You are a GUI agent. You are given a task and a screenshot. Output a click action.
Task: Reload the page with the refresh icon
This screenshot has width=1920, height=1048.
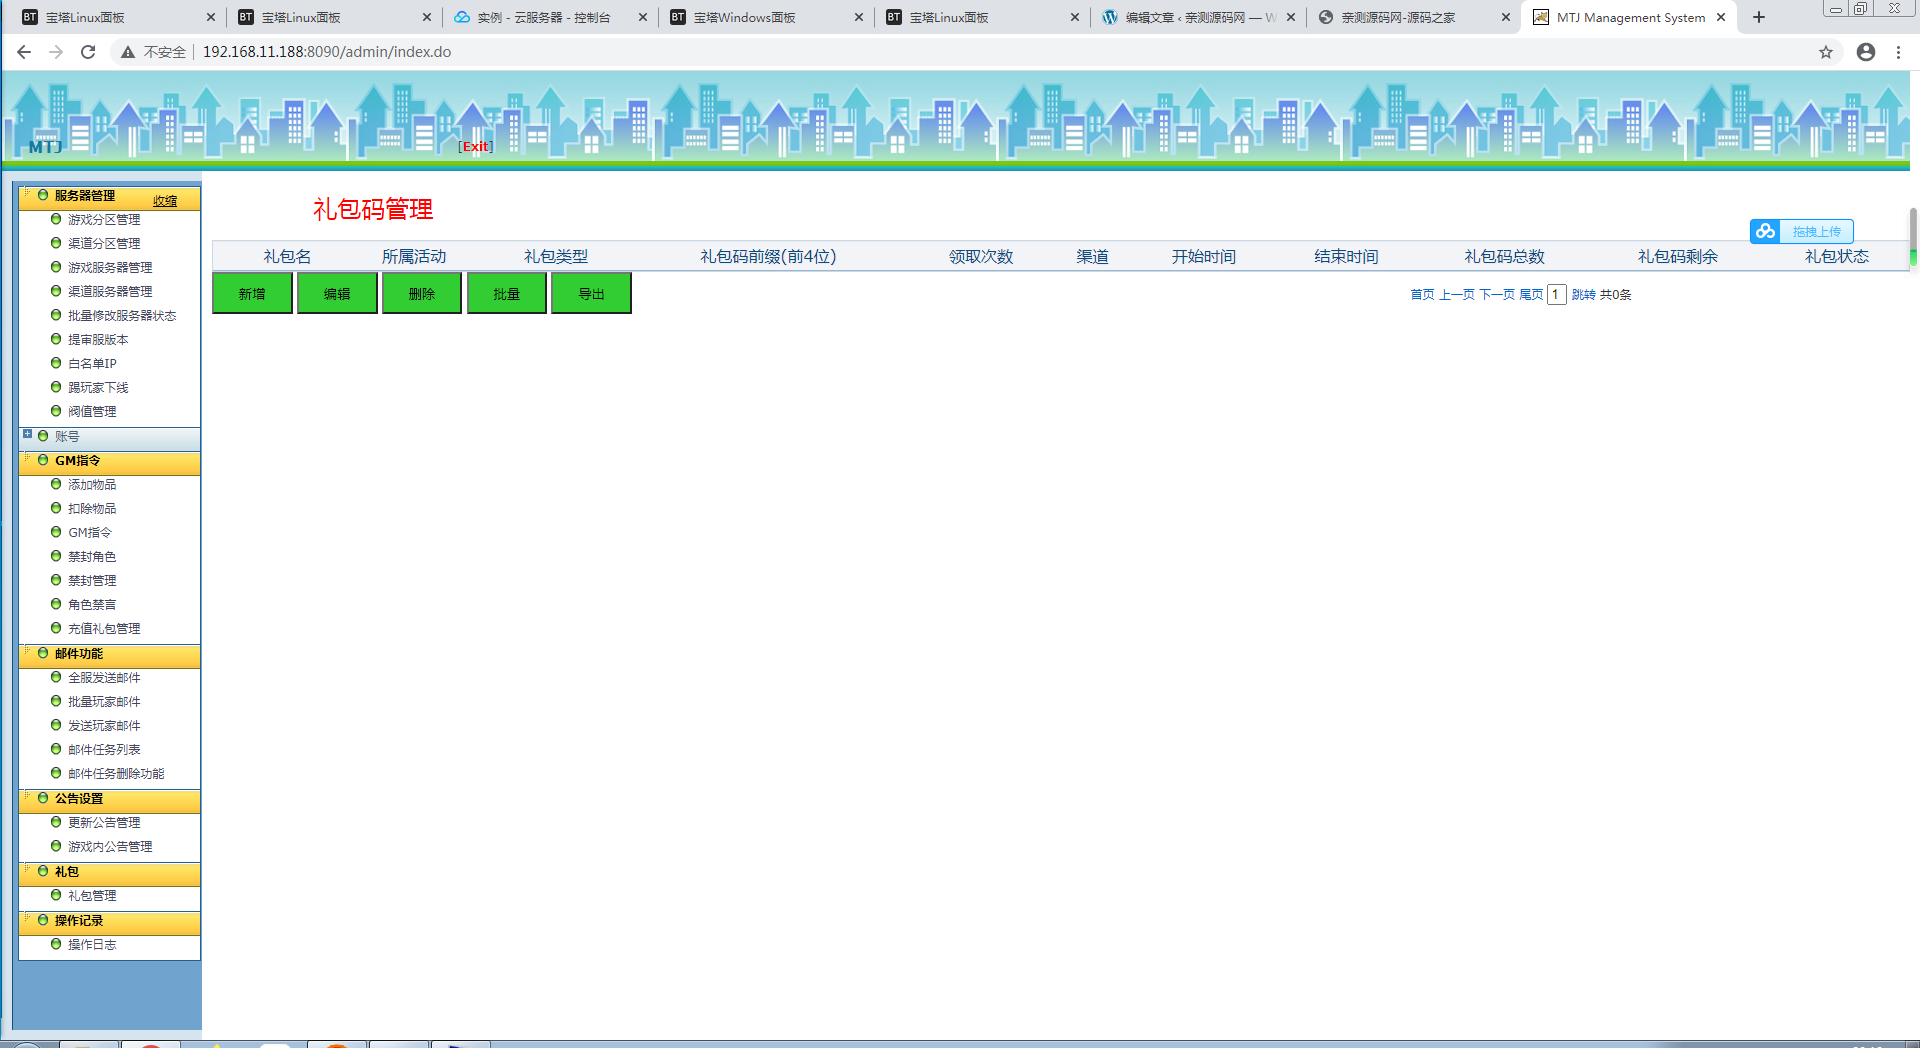88,52
